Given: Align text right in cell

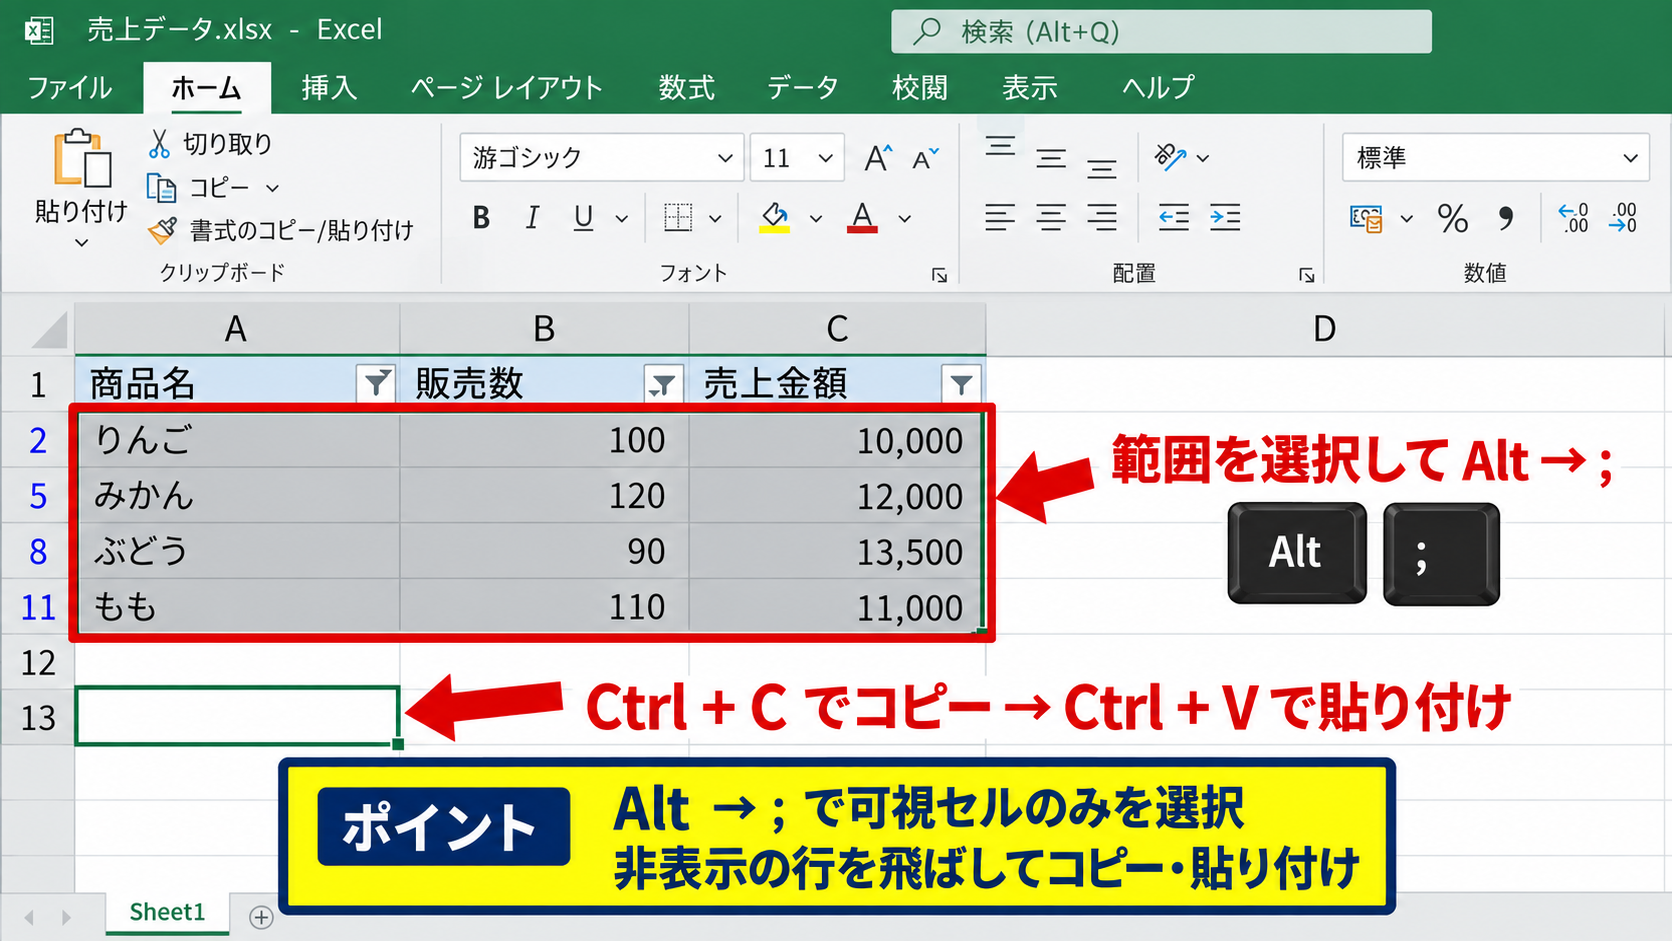Looking at the screenshot, I should point(1102,217).
